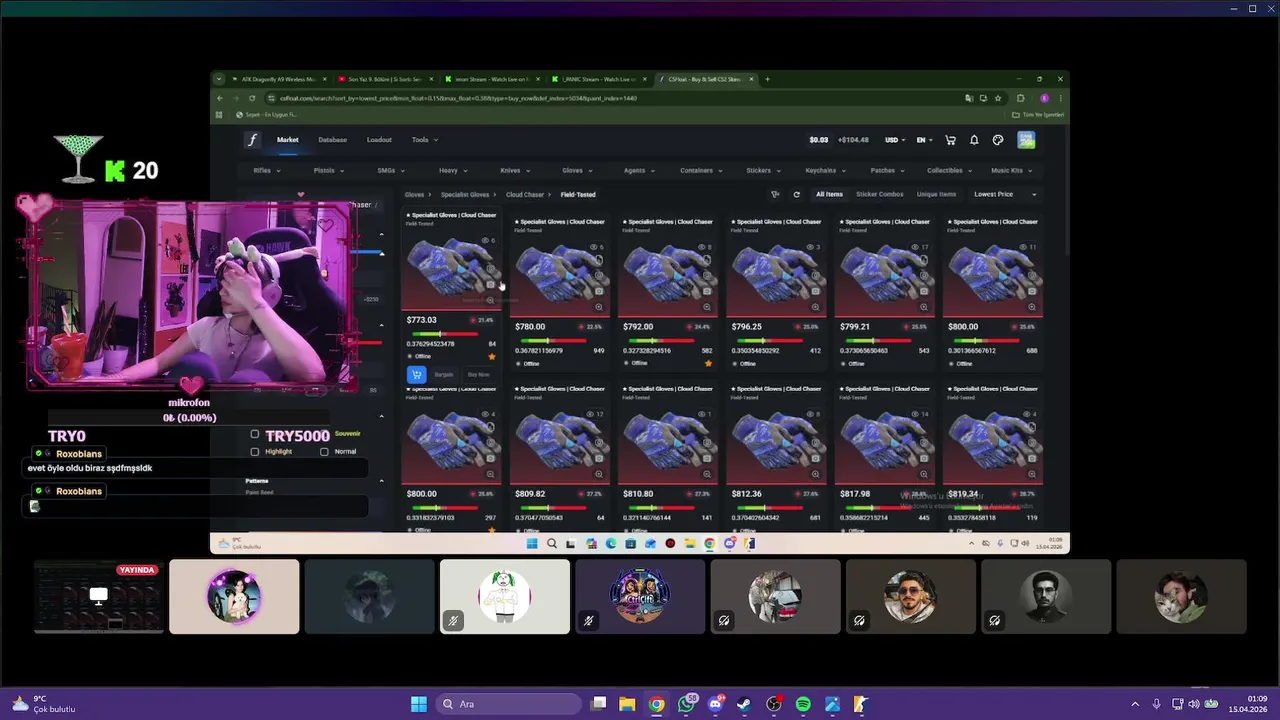Image resolution: width=1280 pixels, height=720 pixels.
Task: Click the magnifier icon on $780.00 glove card
Action: [599, 307]
